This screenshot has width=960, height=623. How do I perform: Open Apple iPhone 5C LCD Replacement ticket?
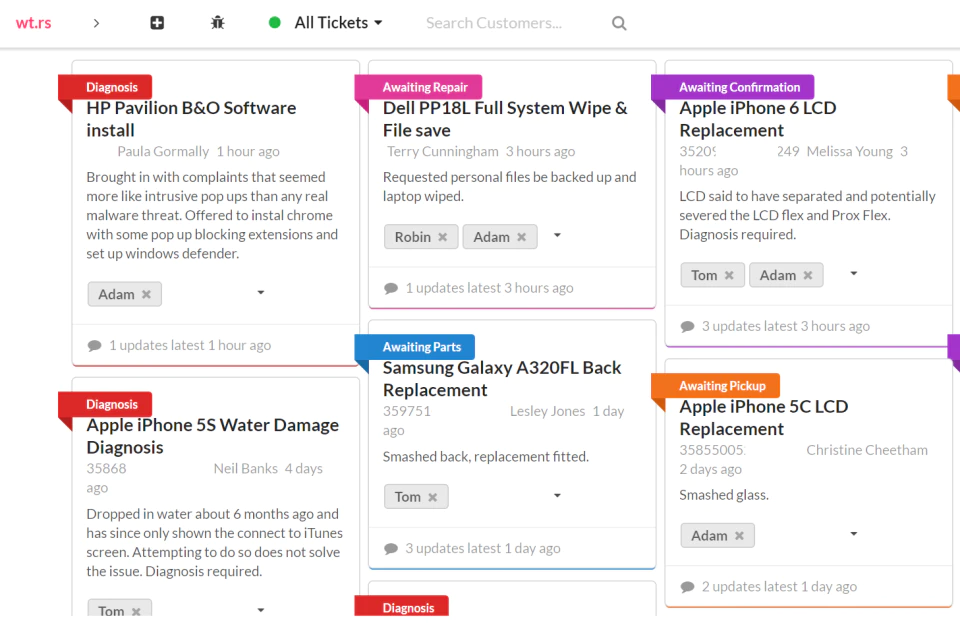click(763, 418)
